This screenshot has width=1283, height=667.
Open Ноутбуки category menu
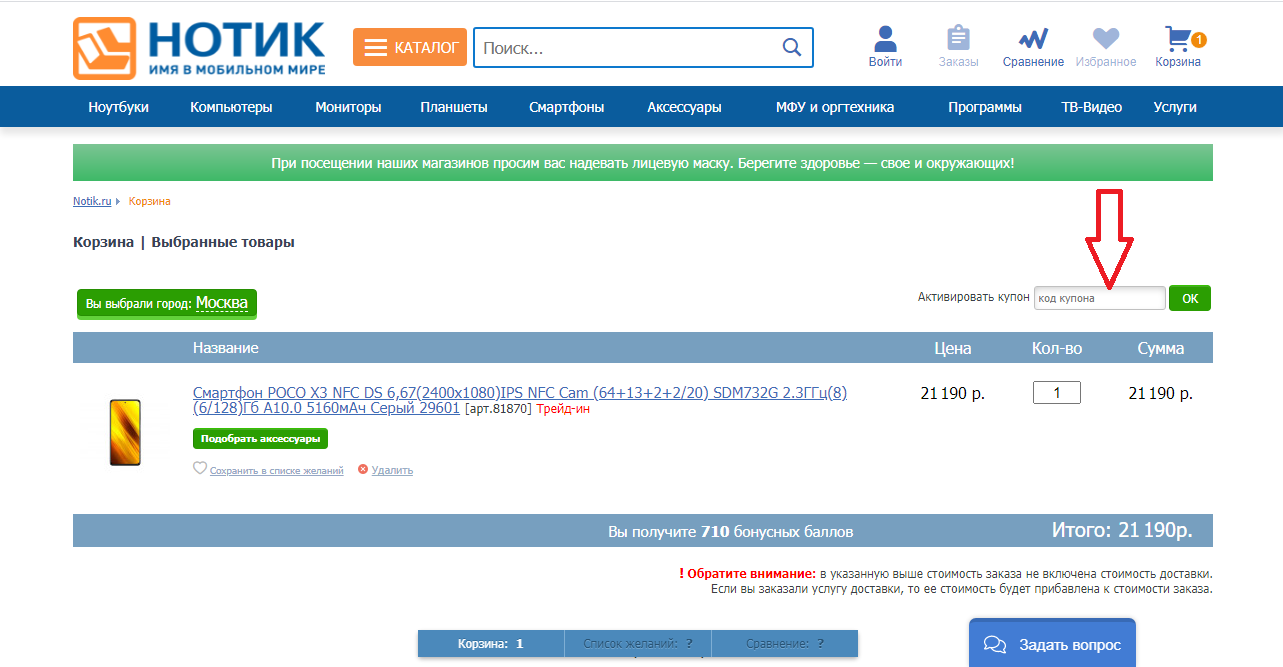[118, 107]
